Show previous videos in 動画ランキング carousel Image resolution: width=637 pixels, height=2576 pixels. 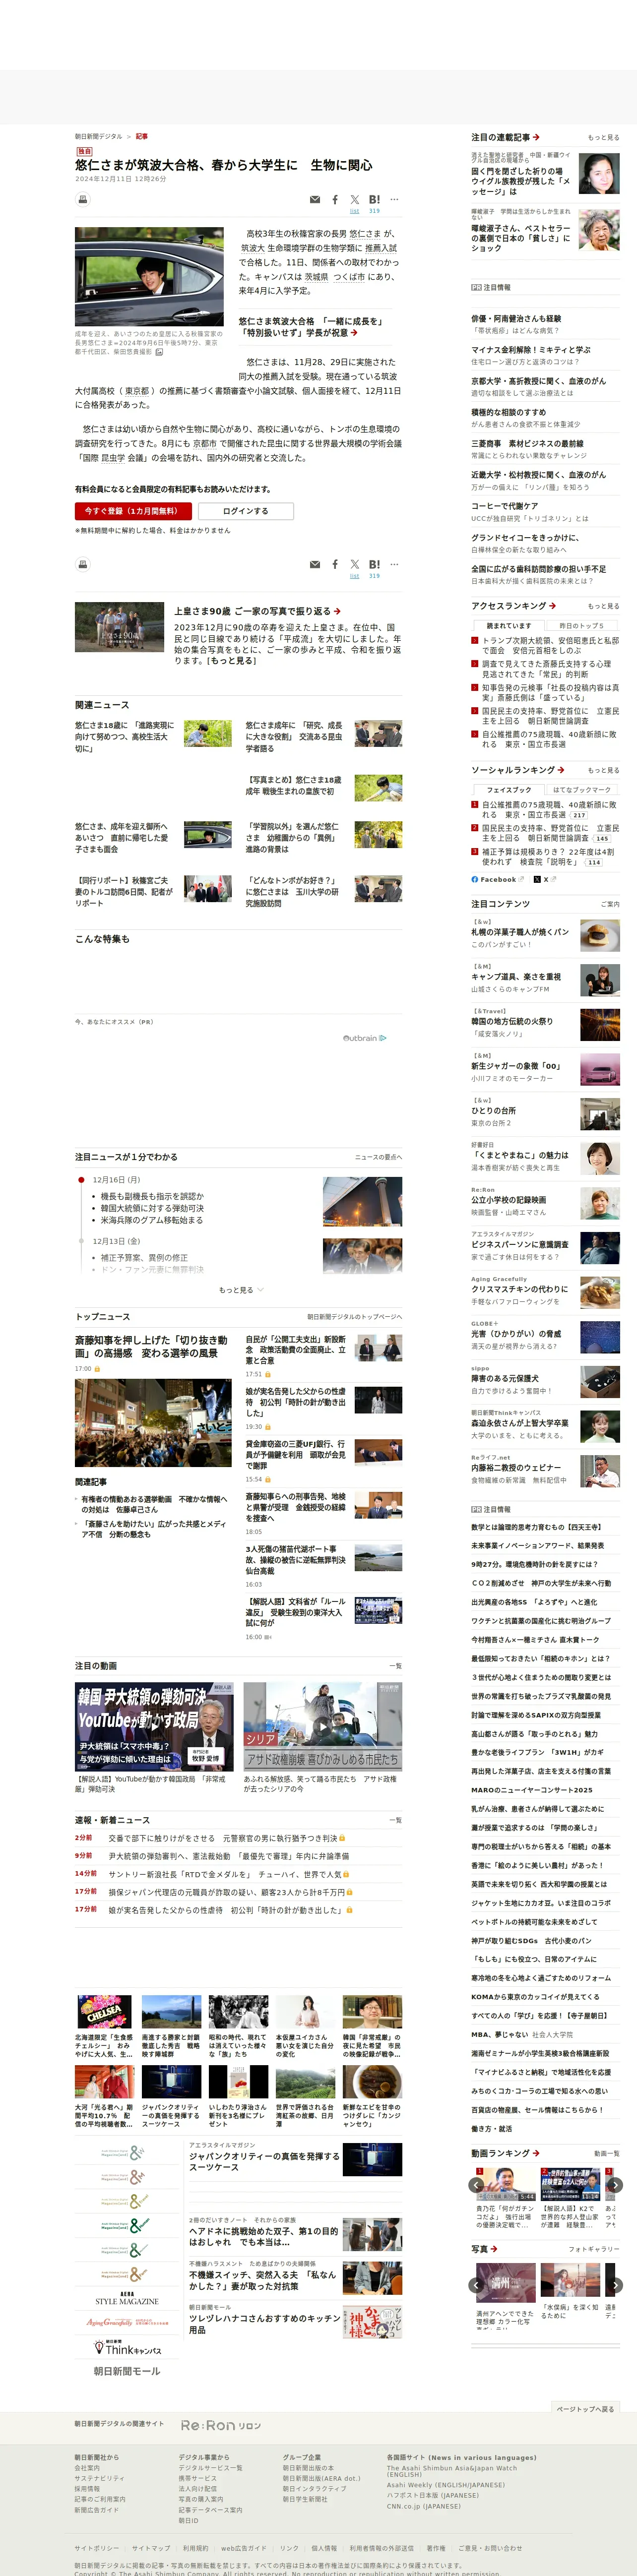tap(477, 2185)
